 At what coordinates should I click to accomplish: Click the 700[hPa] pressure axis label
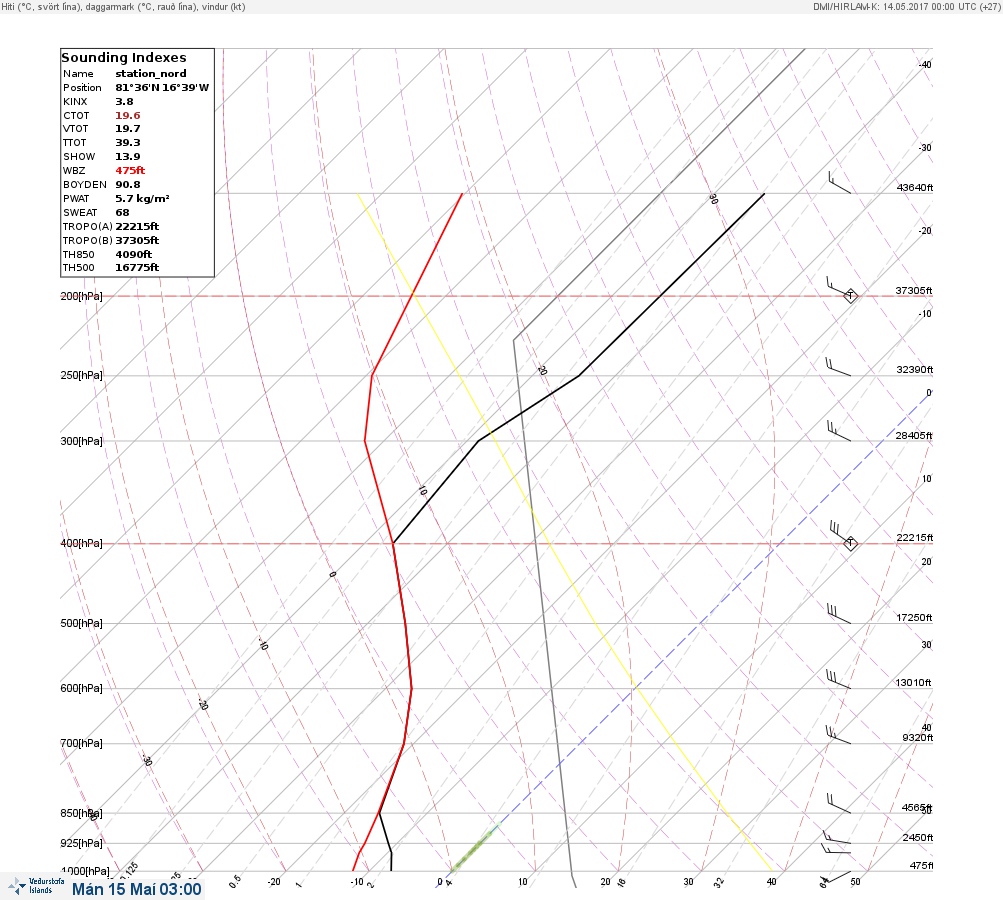(x=81, y=743)
